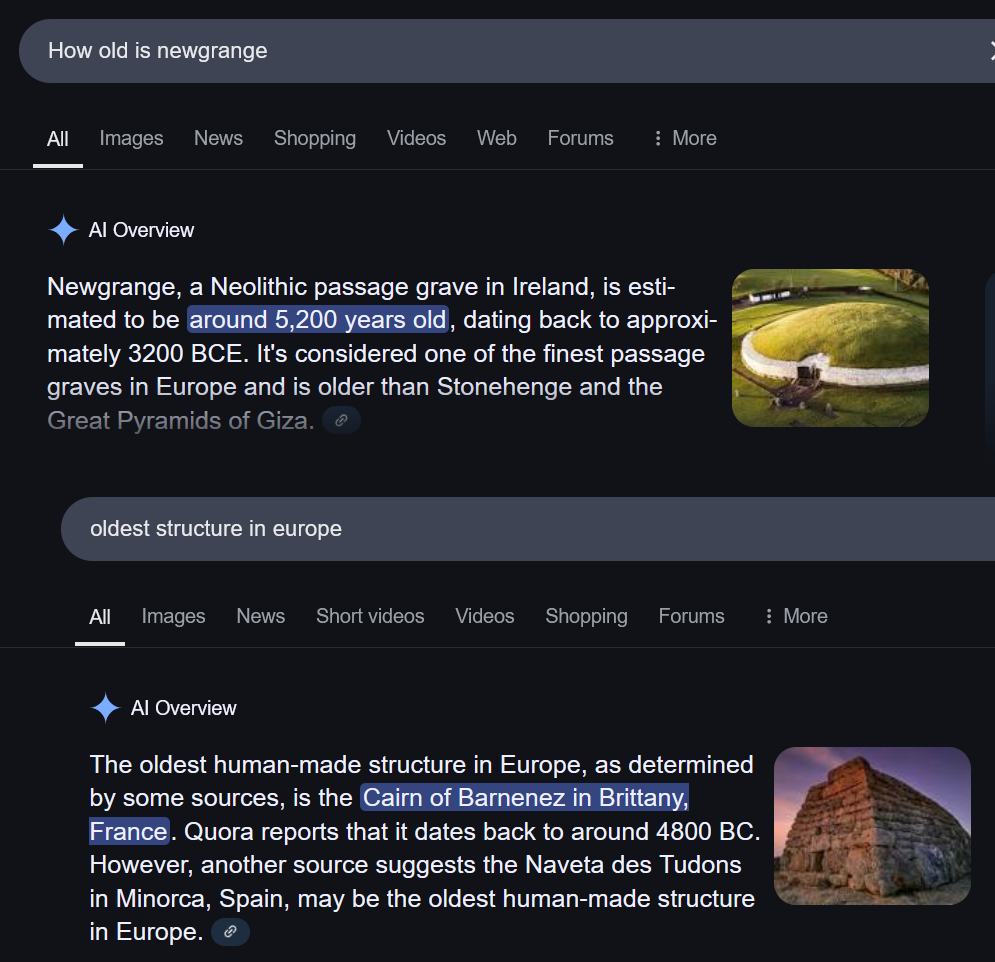Select the All tab under the Newgrange search
Image resolution: width=995 pixels, height=962 pixels.
click(x=58, y=139)
